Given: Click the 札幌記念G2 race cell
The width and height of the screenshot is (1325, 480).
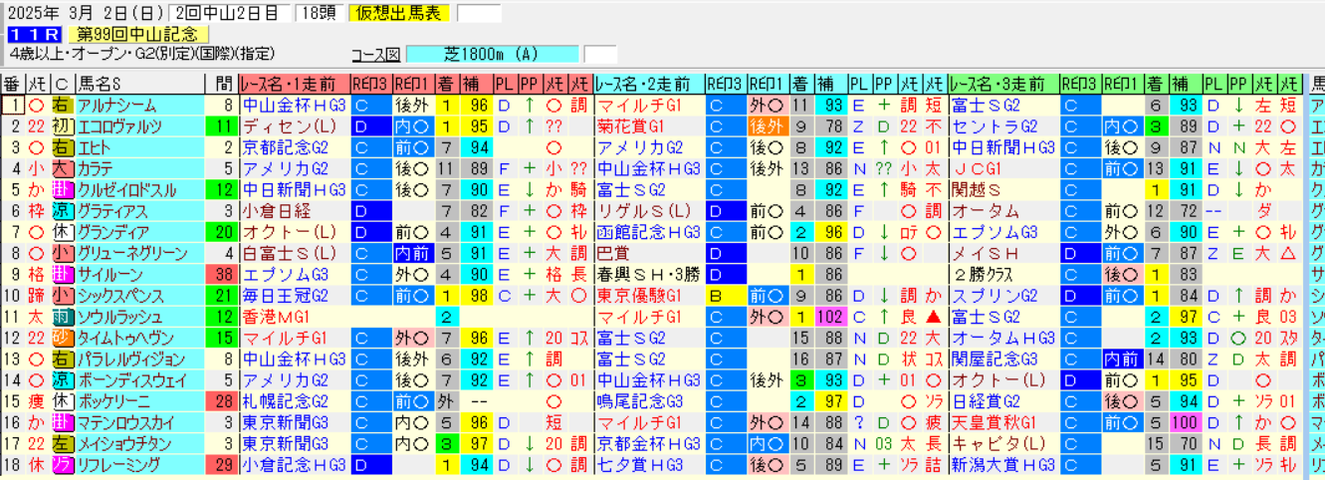Looking at the screenshot, I should 294,400.
